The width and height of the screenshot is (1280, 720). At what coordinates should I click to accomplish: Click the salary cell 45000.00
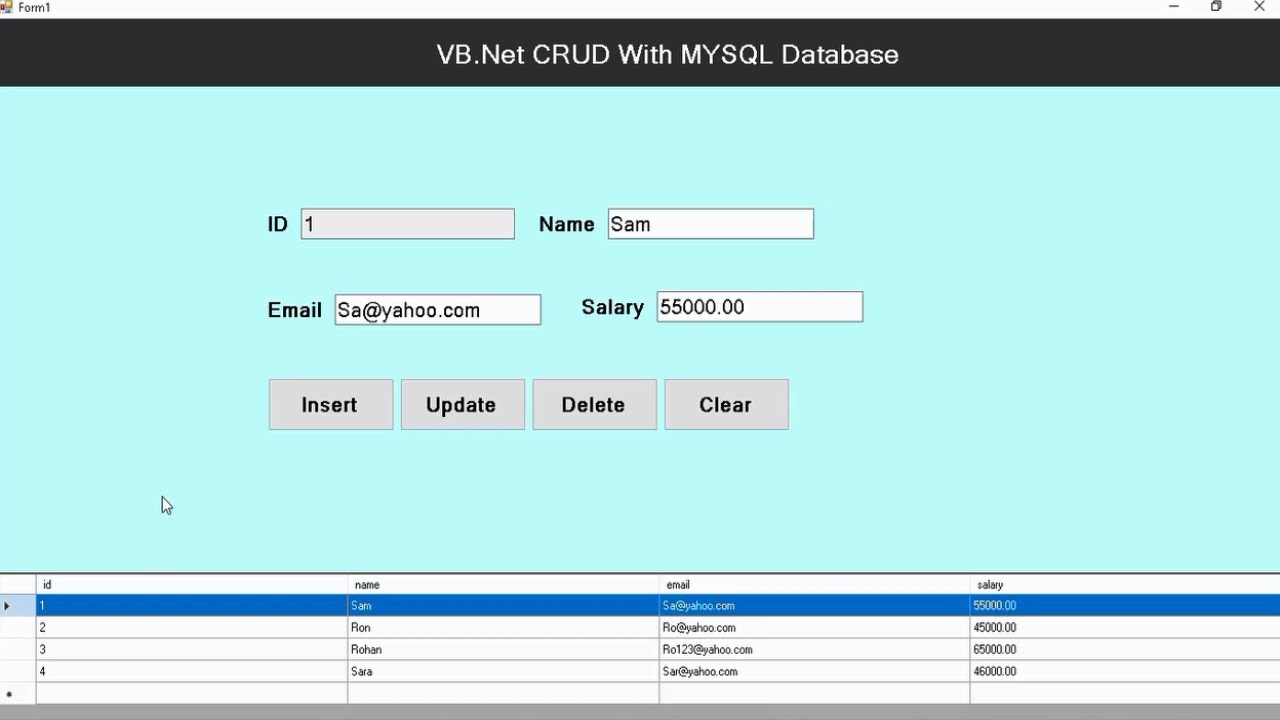click(x=1125, y=628)
